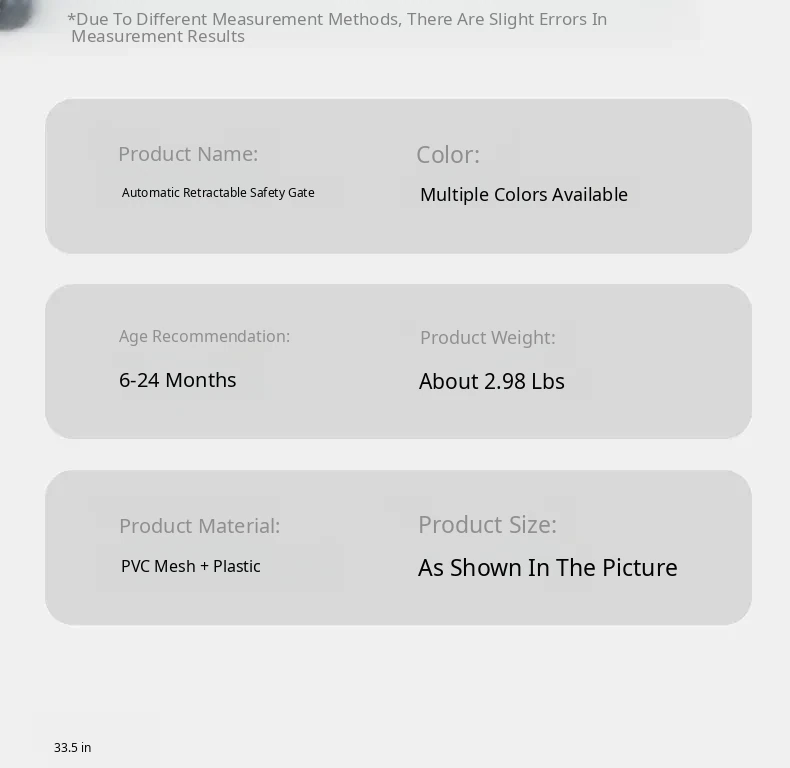Select the 'Product Size:' heading

coord(487,525)
